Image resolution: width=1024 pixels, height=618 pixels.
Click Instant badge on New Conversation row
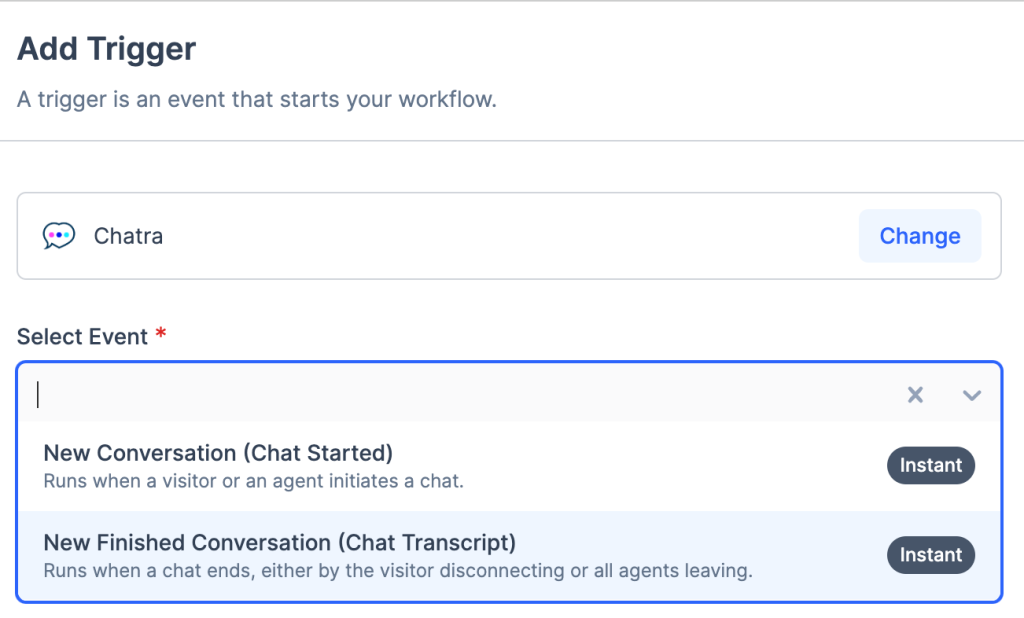pos(930,465)
